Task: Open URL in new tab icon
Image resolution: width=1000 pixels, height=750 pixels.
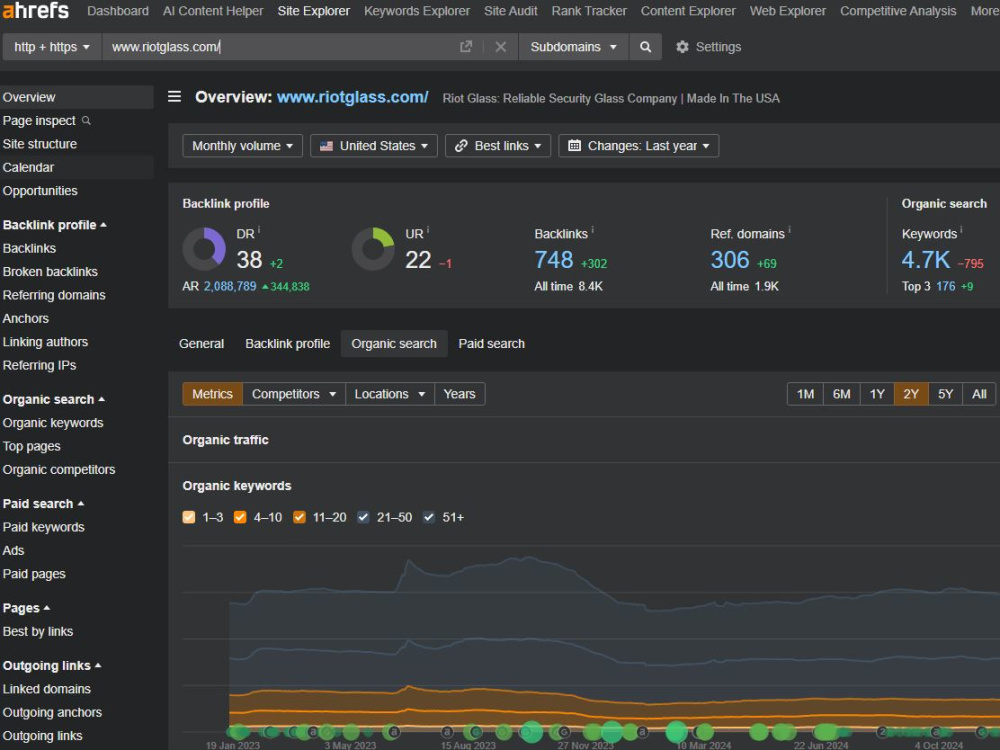Action: tap(466, 47)
